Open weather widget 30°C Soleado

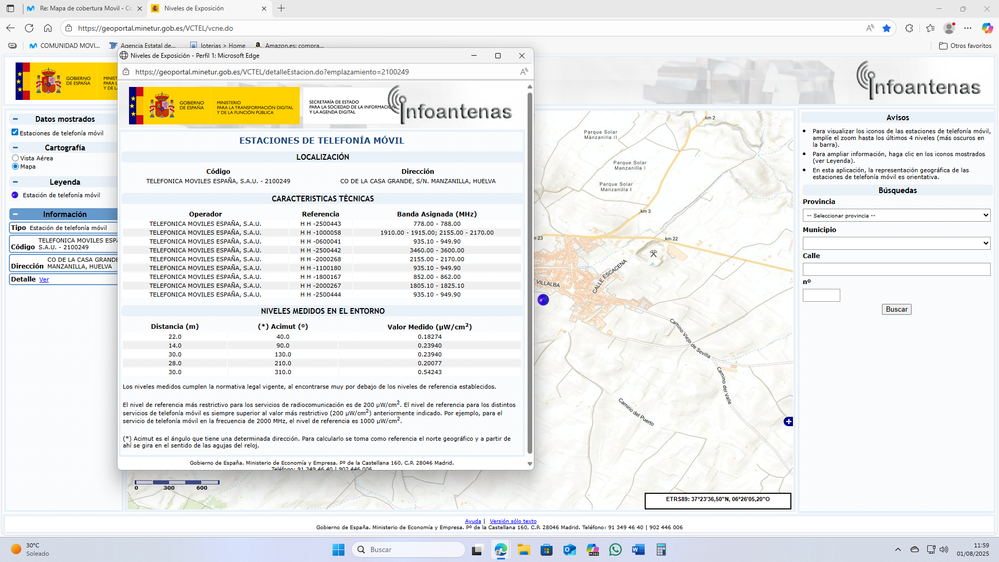pos(29,549)
